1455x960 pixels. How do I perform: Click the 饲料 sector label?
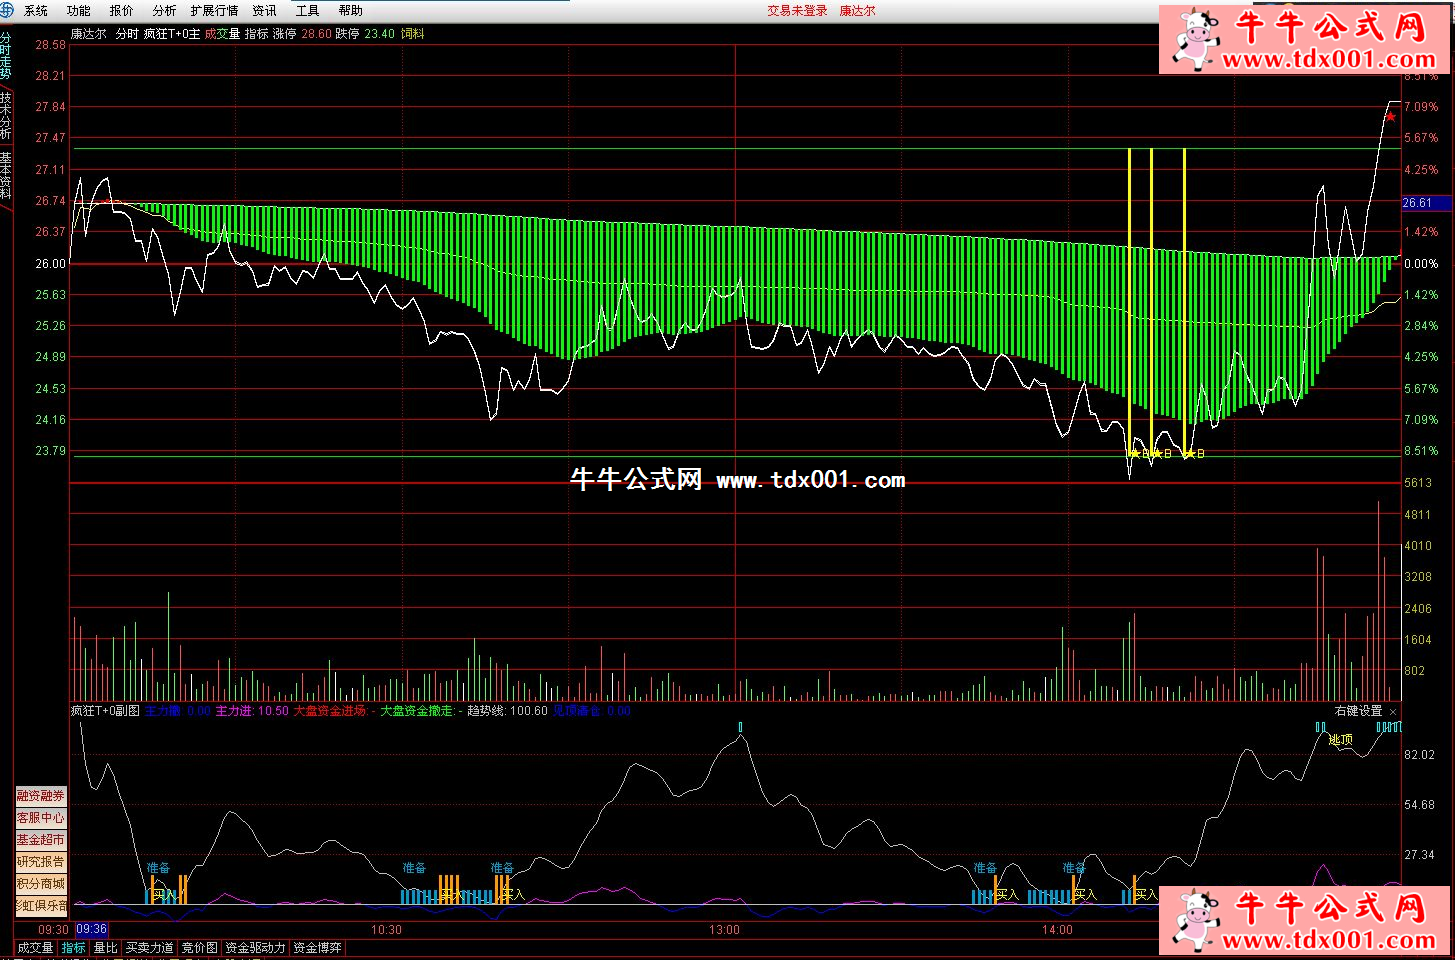click(x=412, y=34)
